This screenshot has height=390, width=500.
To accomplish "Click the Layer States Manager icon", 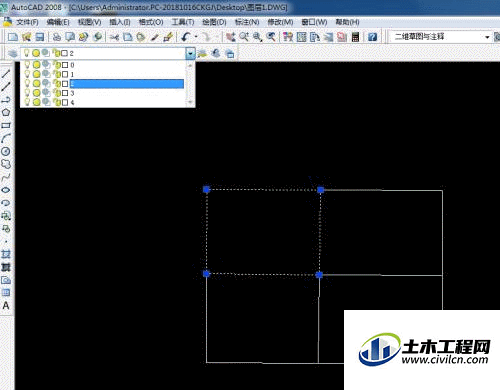I will [230, 53].
